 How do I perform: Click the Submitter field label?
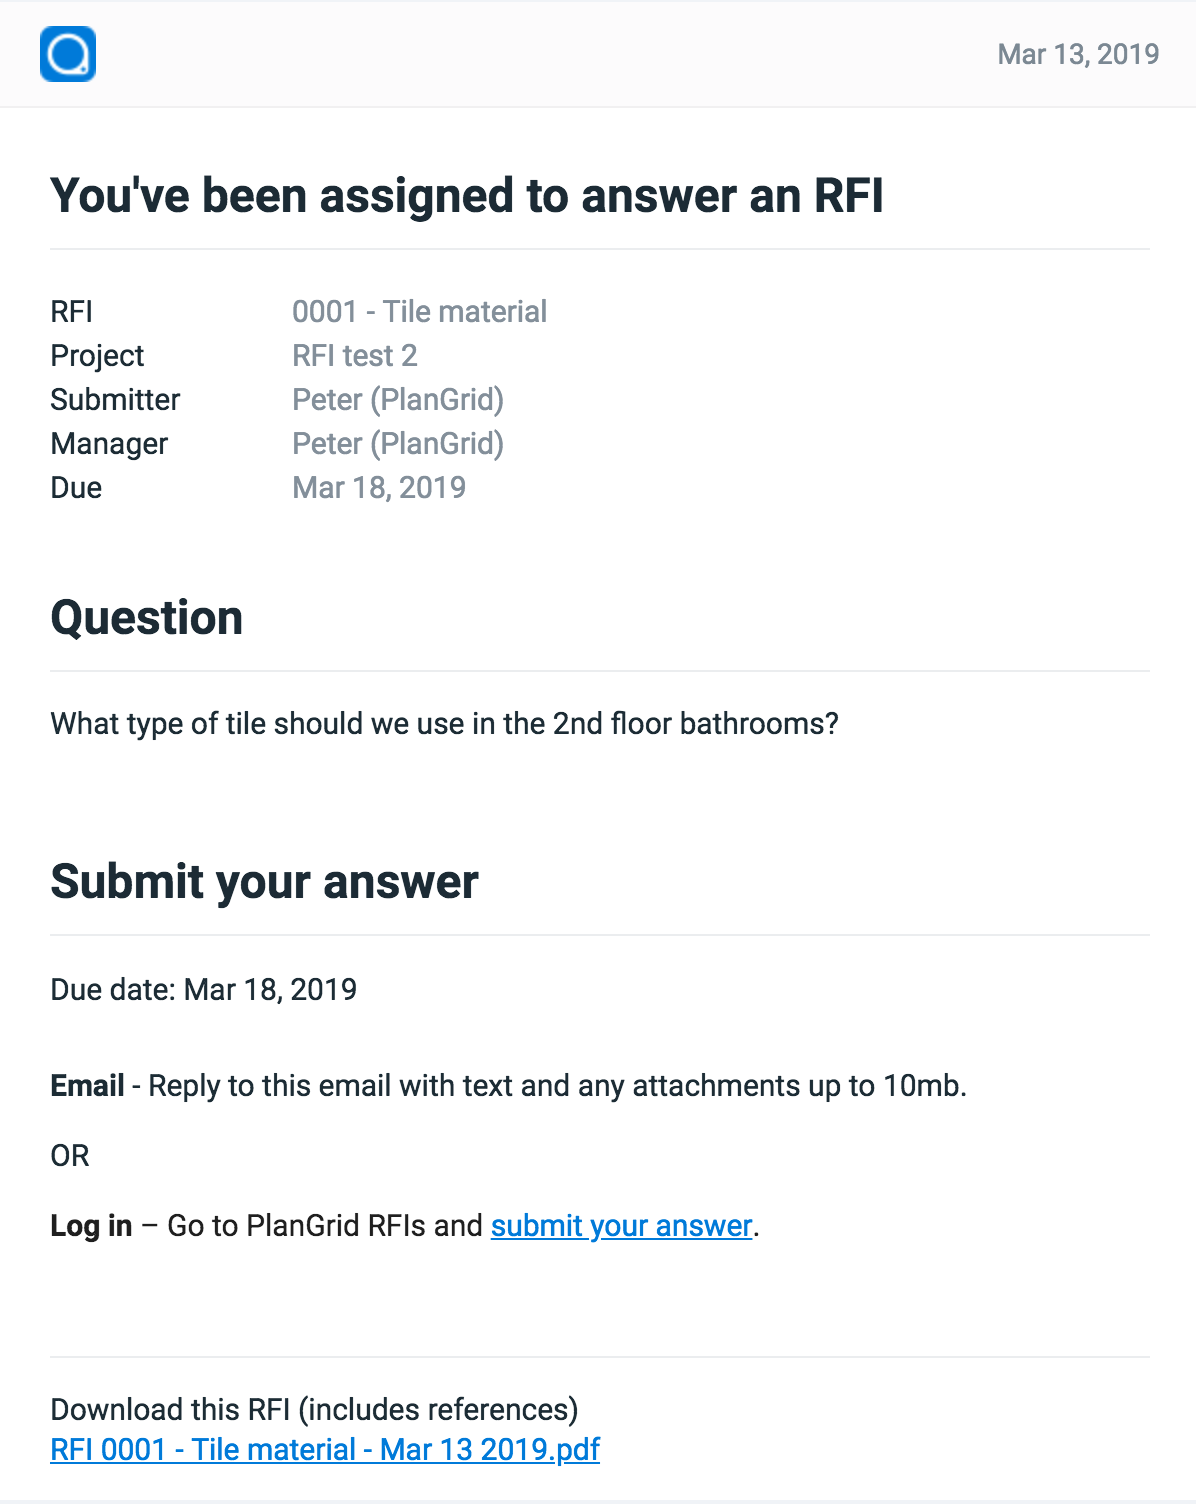pos(116,400)
